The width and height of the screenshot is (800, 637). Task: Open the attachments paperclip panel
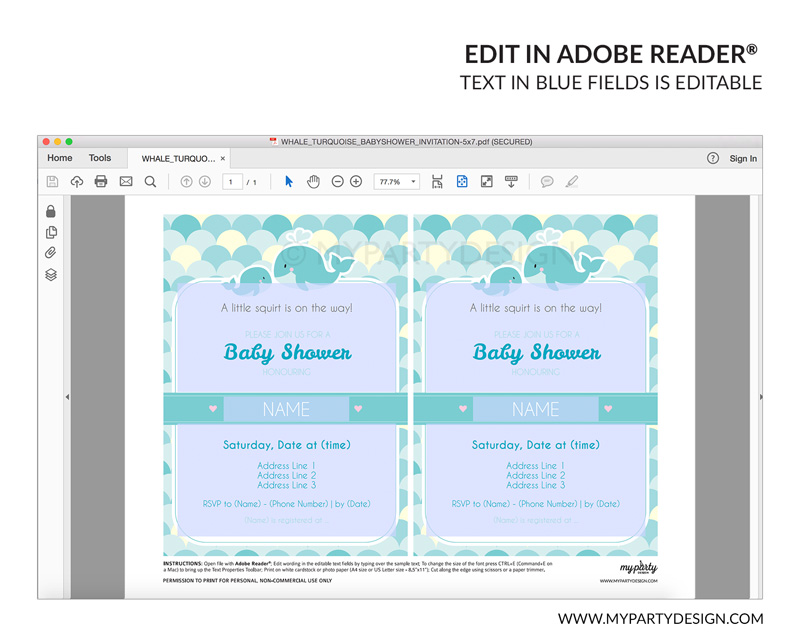51,253
